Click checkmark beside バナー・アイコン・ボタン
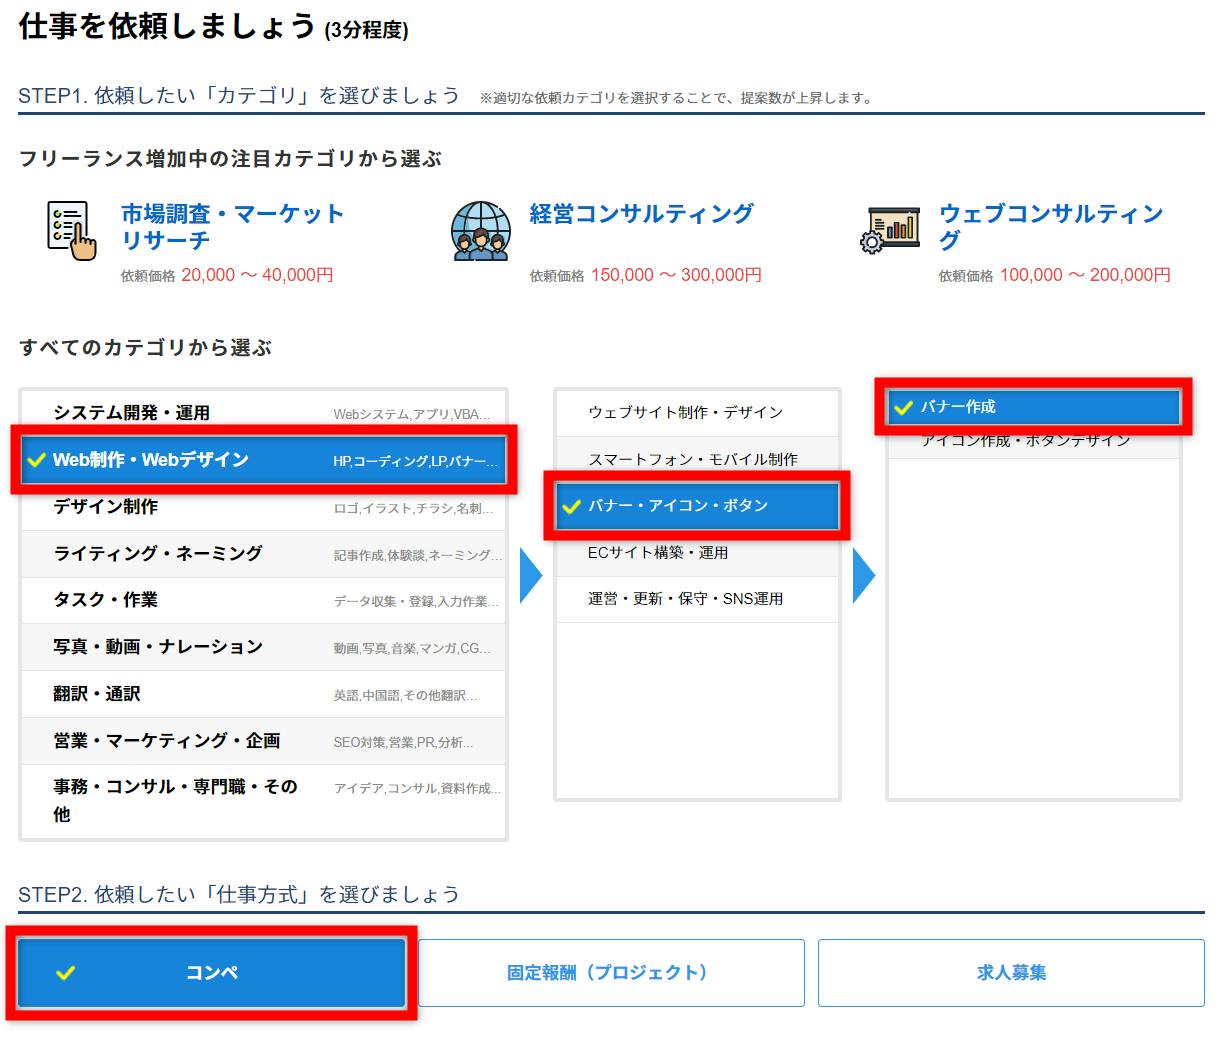1222x1044 pixels. tap(572, 507)
